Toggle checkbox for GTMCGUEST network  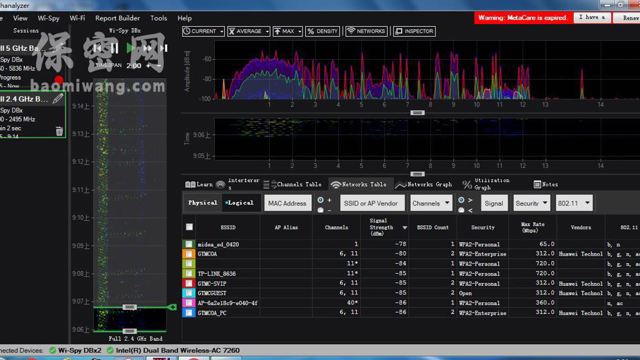click(189, 293)
